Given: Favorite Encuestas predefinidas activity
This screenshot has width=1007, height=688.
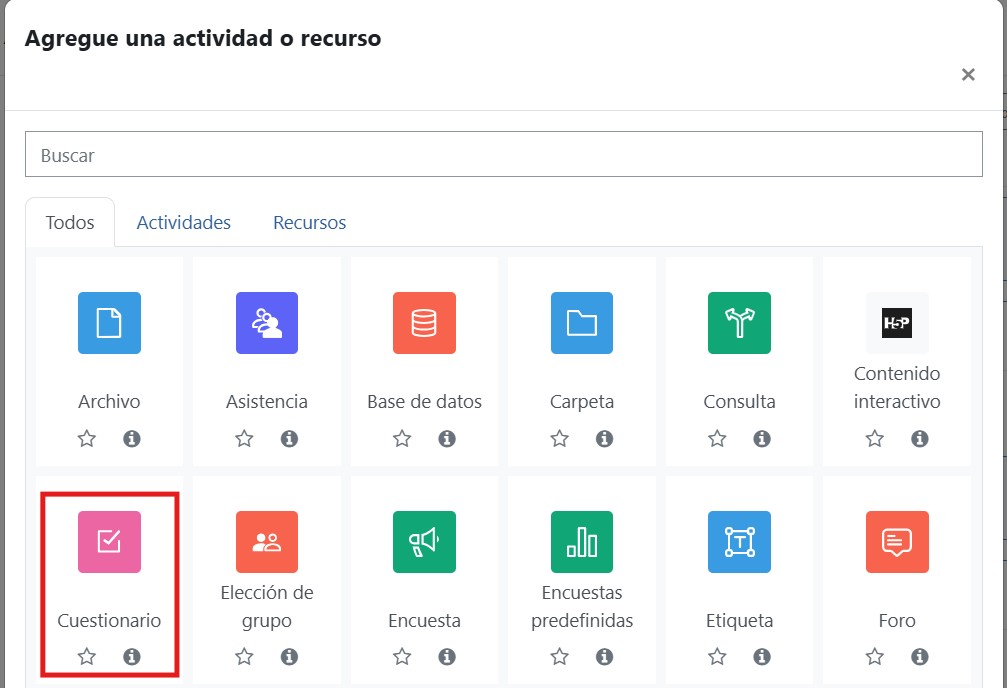Looking at the screenshot, I should [559, 657].
